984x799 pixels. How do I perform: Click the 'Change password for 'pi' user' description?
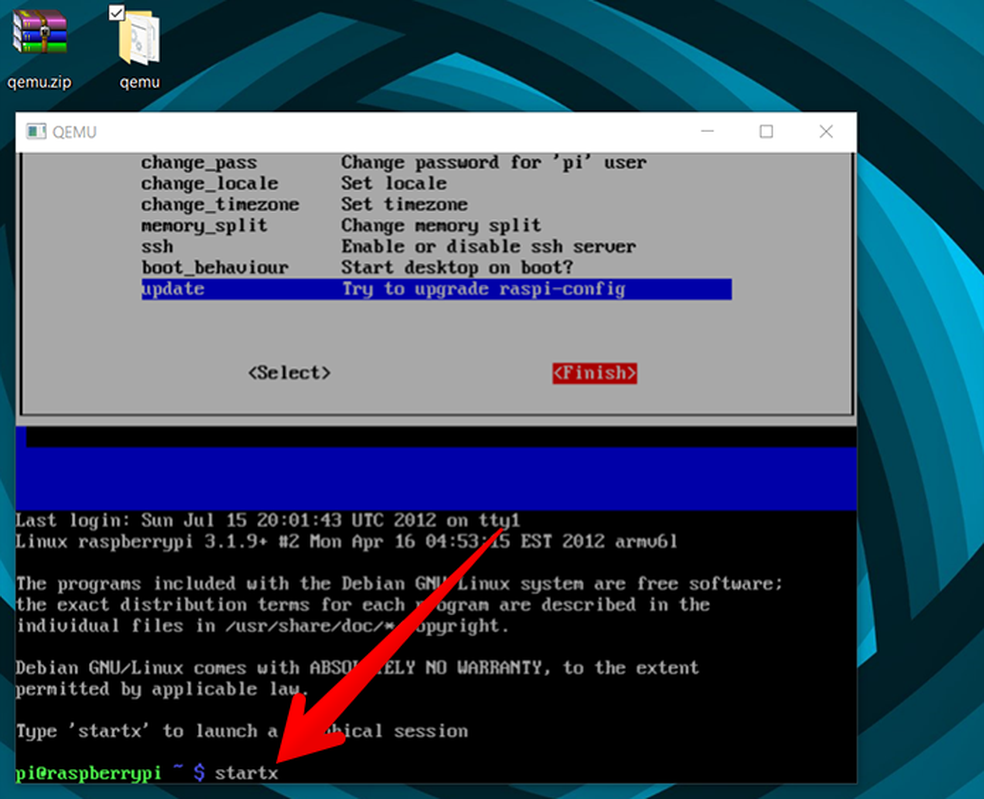pyautogui.click(x=493, y=163)
